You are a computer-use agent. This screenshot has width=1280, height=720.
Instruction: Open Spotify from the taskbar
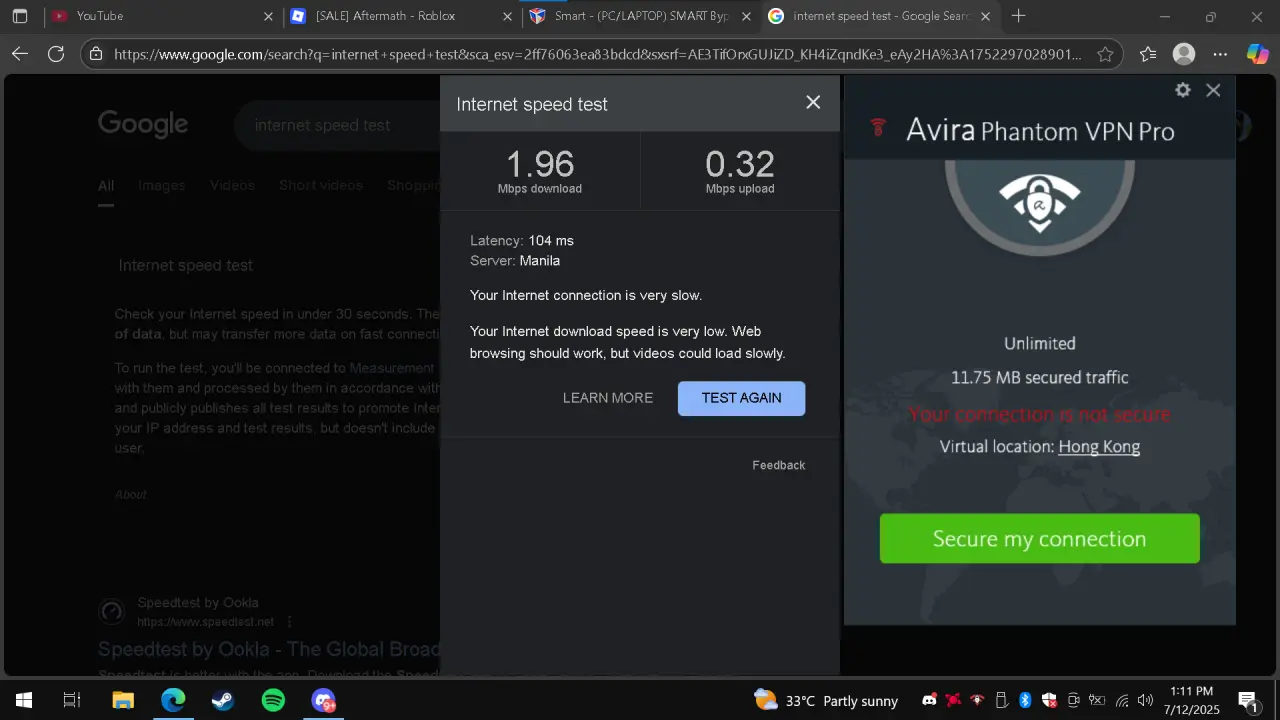[273, 700]
